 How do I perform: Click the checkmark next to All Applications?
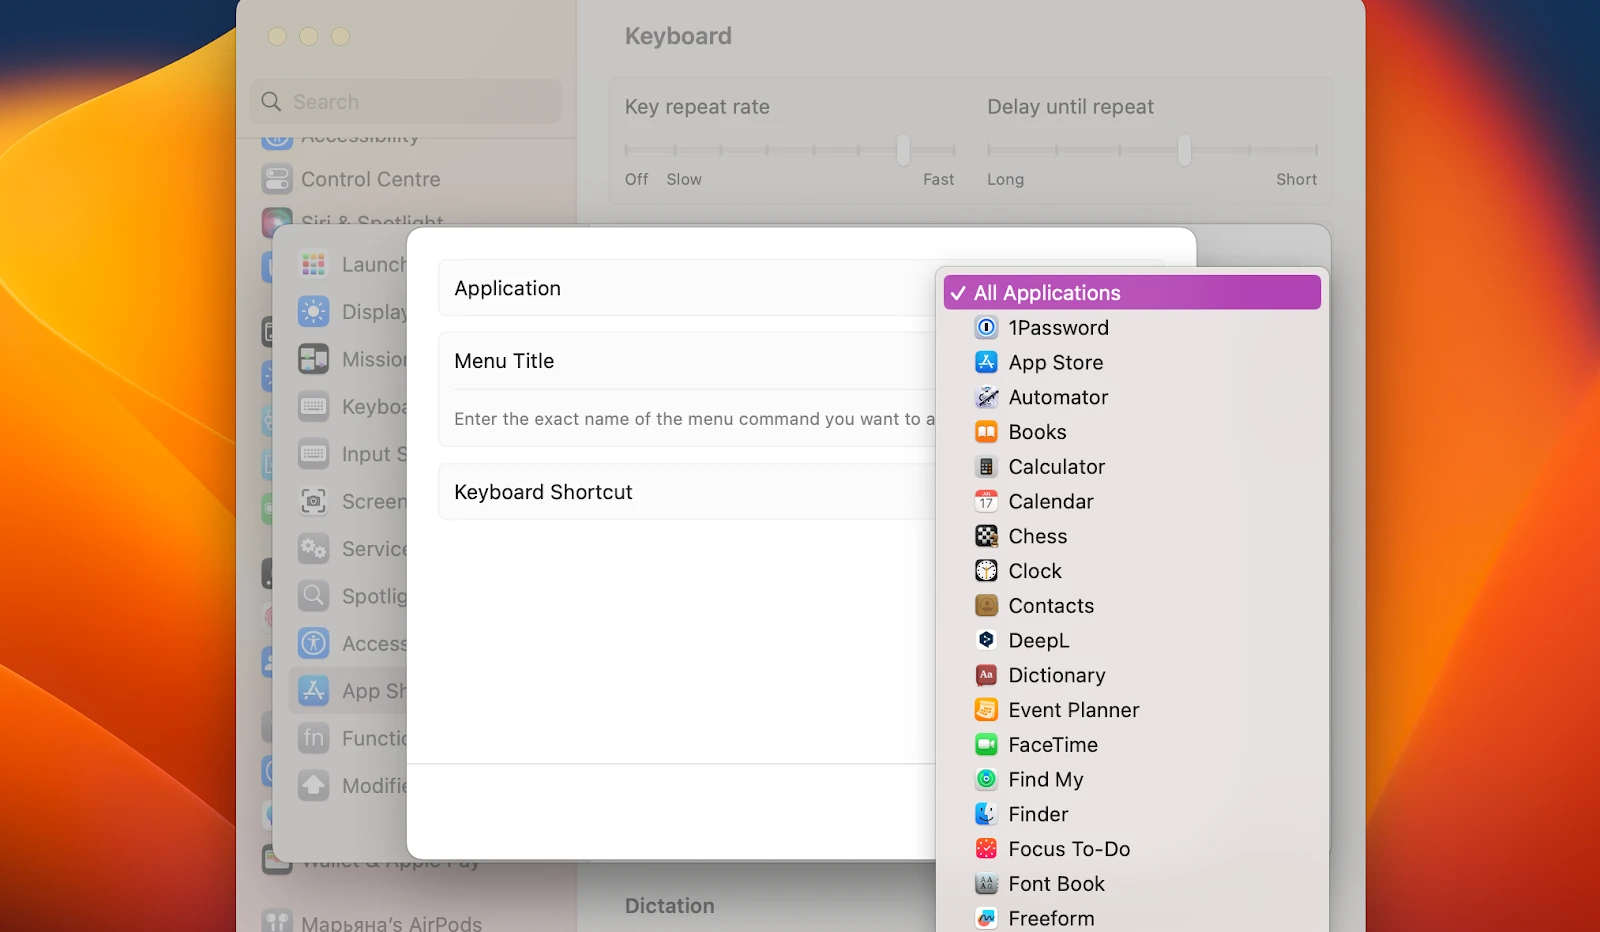point(957,293)
